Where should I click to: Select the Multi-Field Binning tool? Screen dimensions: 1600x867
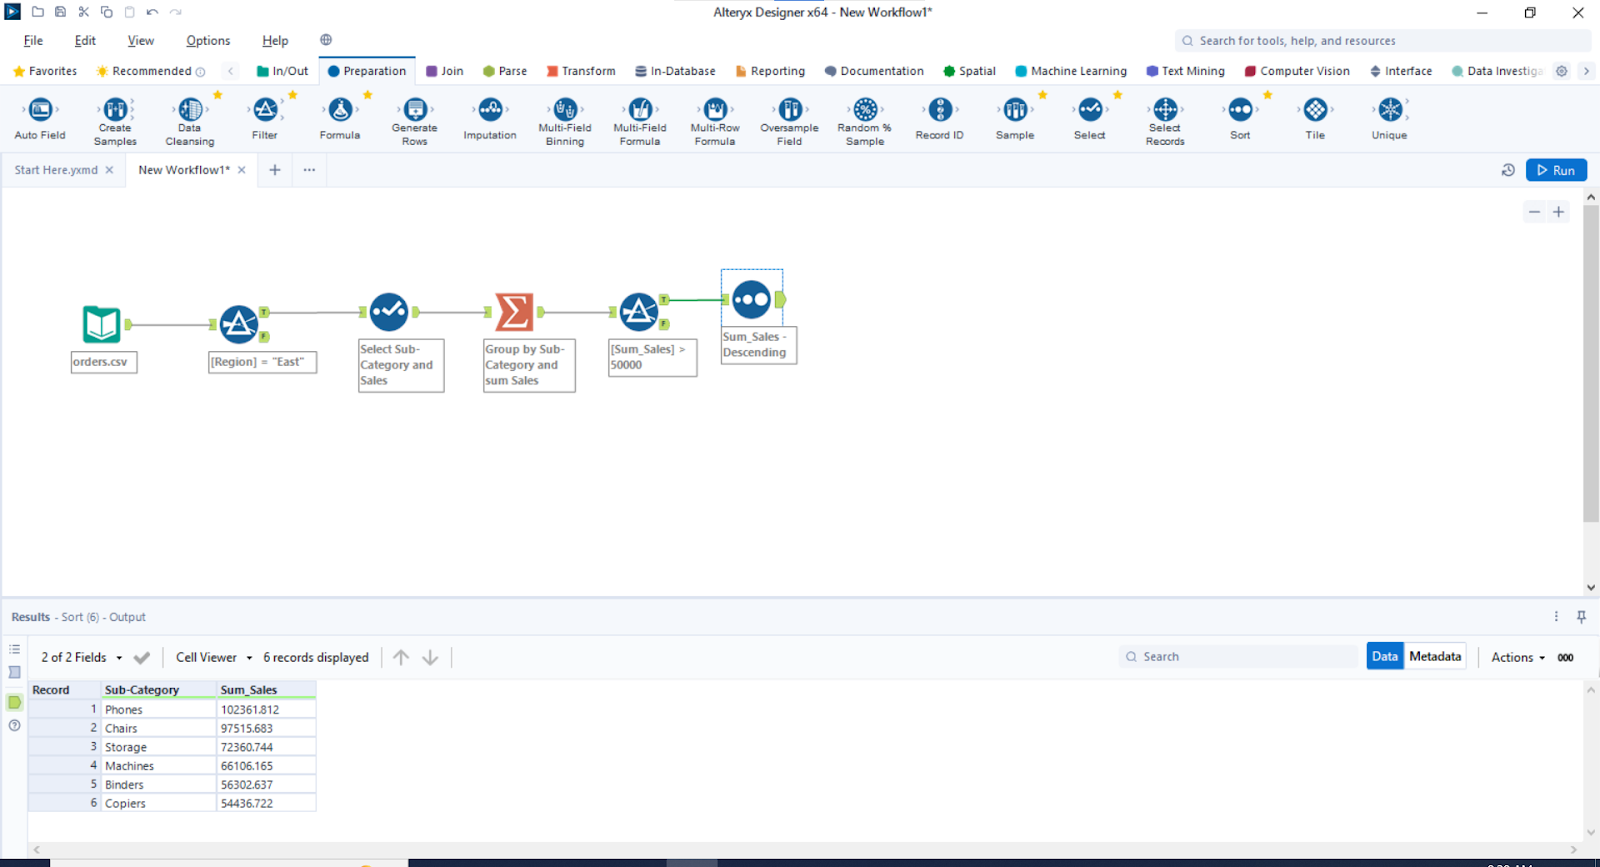point(565,121)
